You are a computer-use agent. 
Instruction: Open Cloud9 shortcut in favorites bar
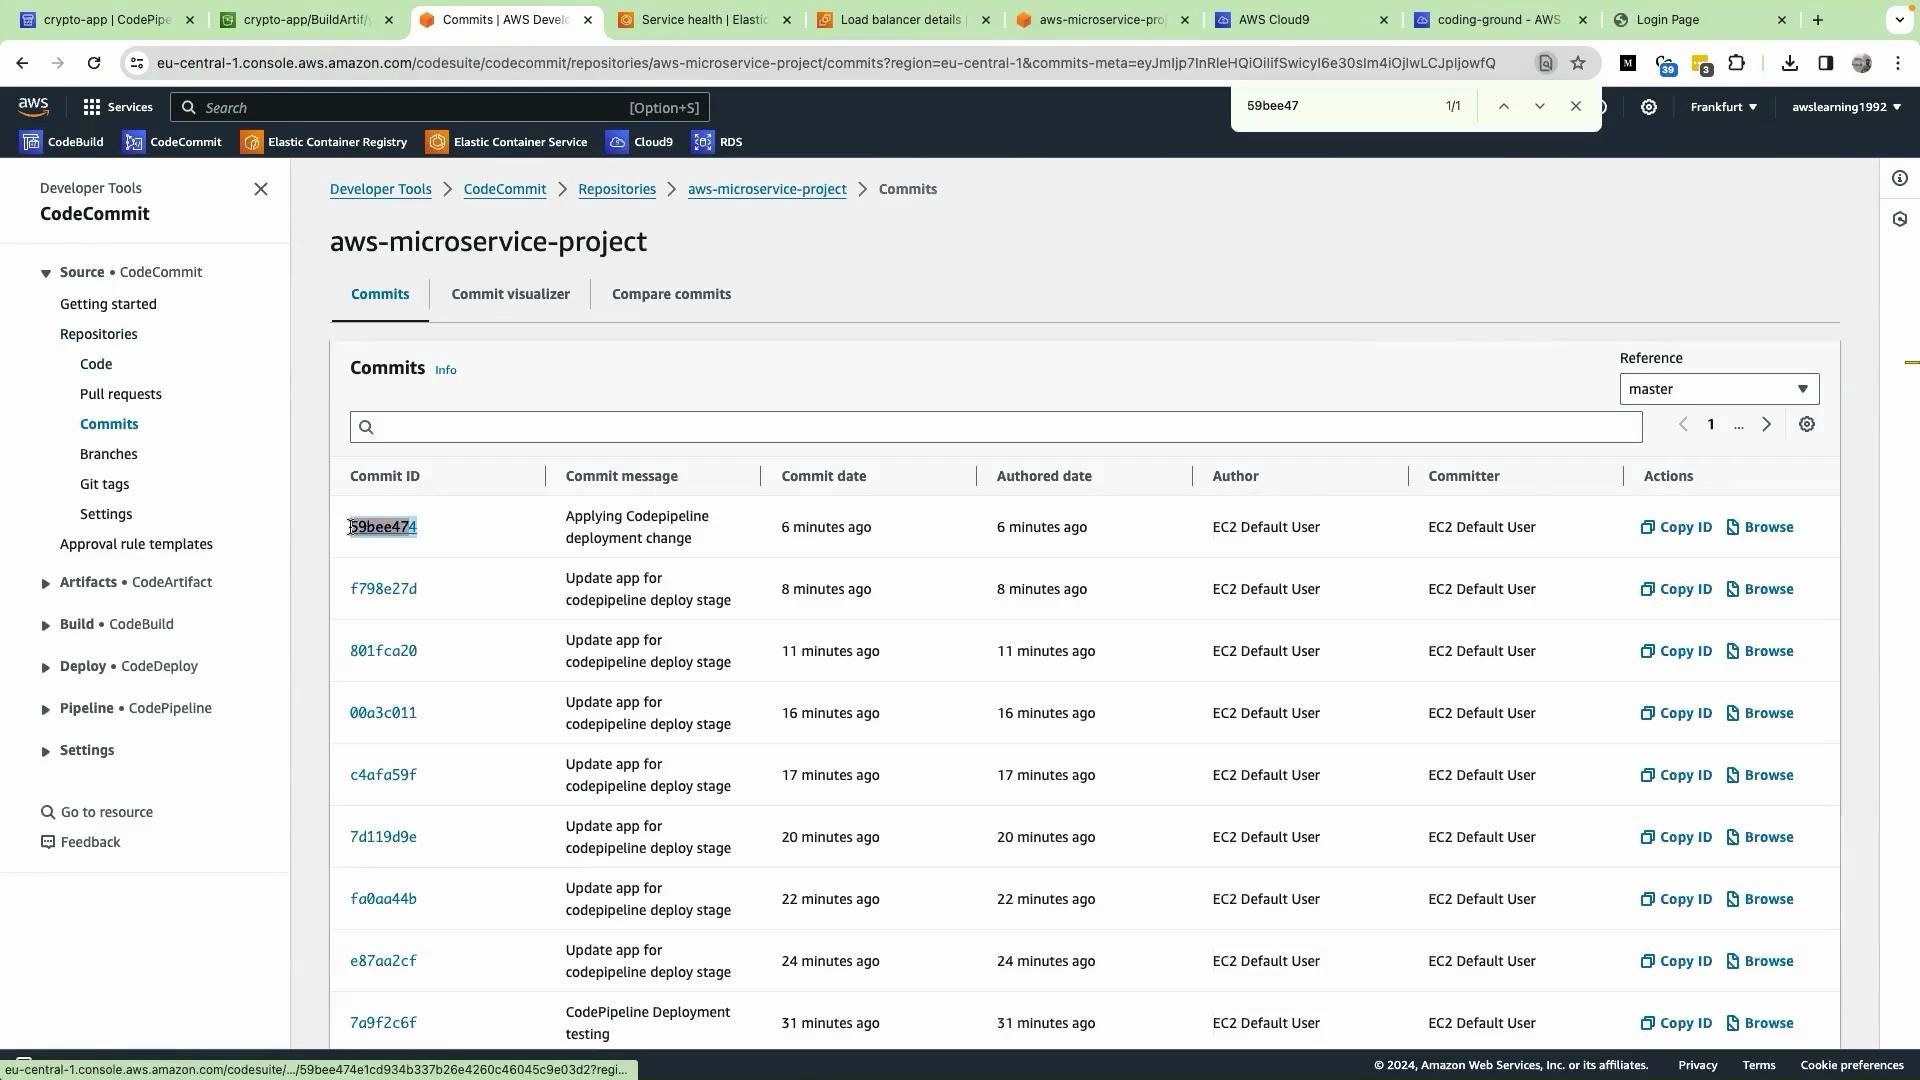click(x=640, y=142)
